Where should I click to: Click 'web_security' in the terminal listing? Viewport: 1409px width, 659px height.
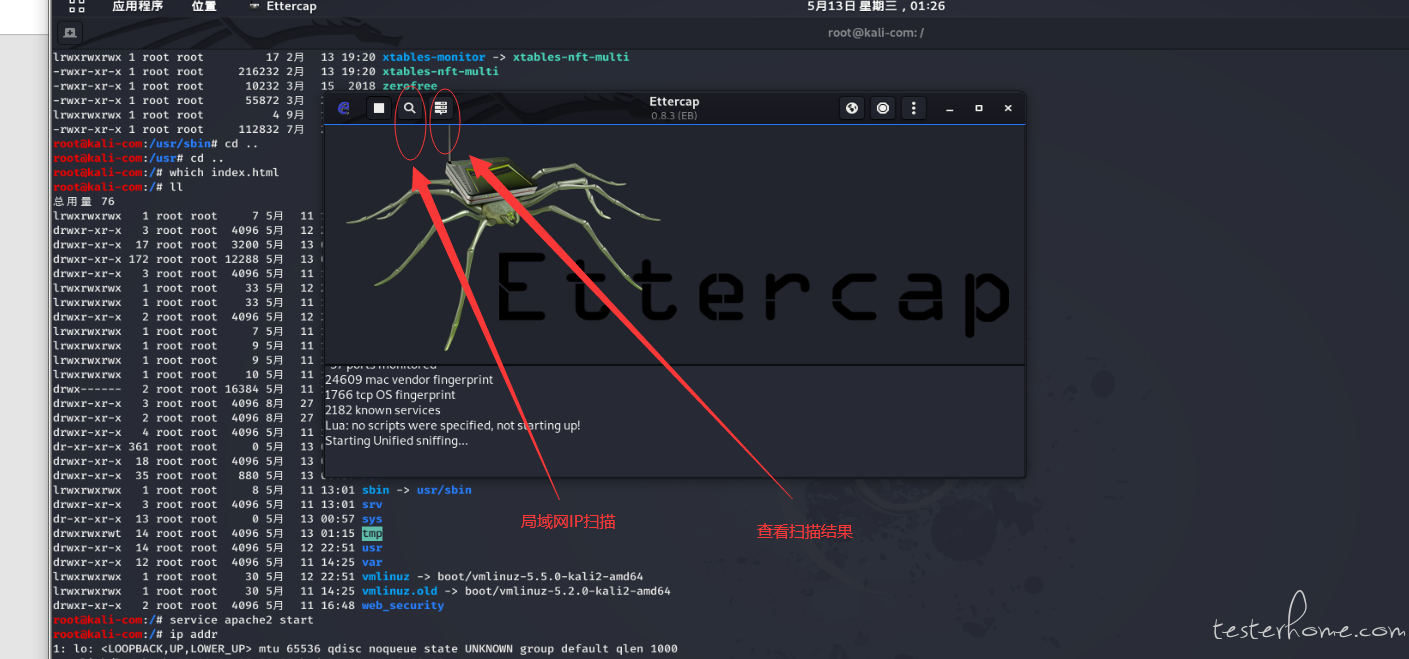pyautogui.click(x=403, y=605)
